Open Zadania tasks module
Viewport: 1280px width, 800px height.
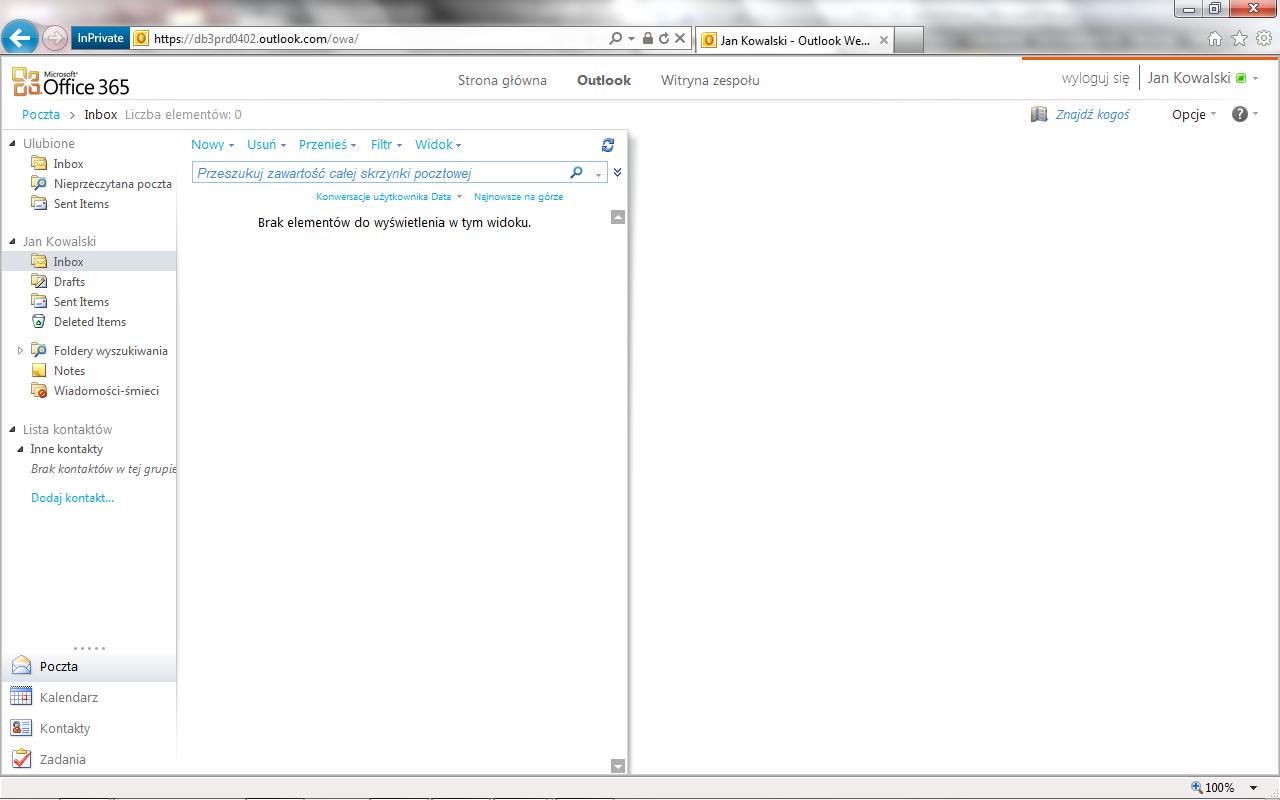click(62, 759)
